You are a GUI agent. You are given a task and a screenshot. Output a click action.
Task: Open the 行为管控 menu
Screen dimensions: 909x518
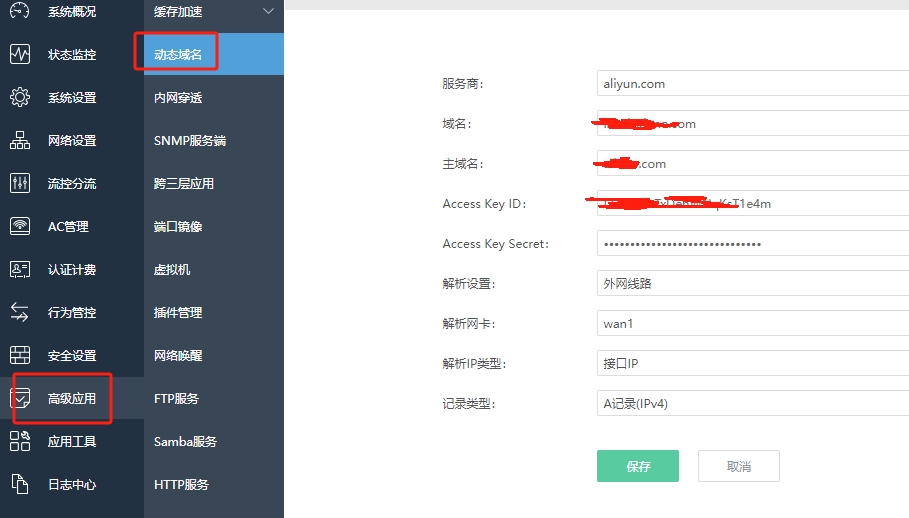click(72, 312)
